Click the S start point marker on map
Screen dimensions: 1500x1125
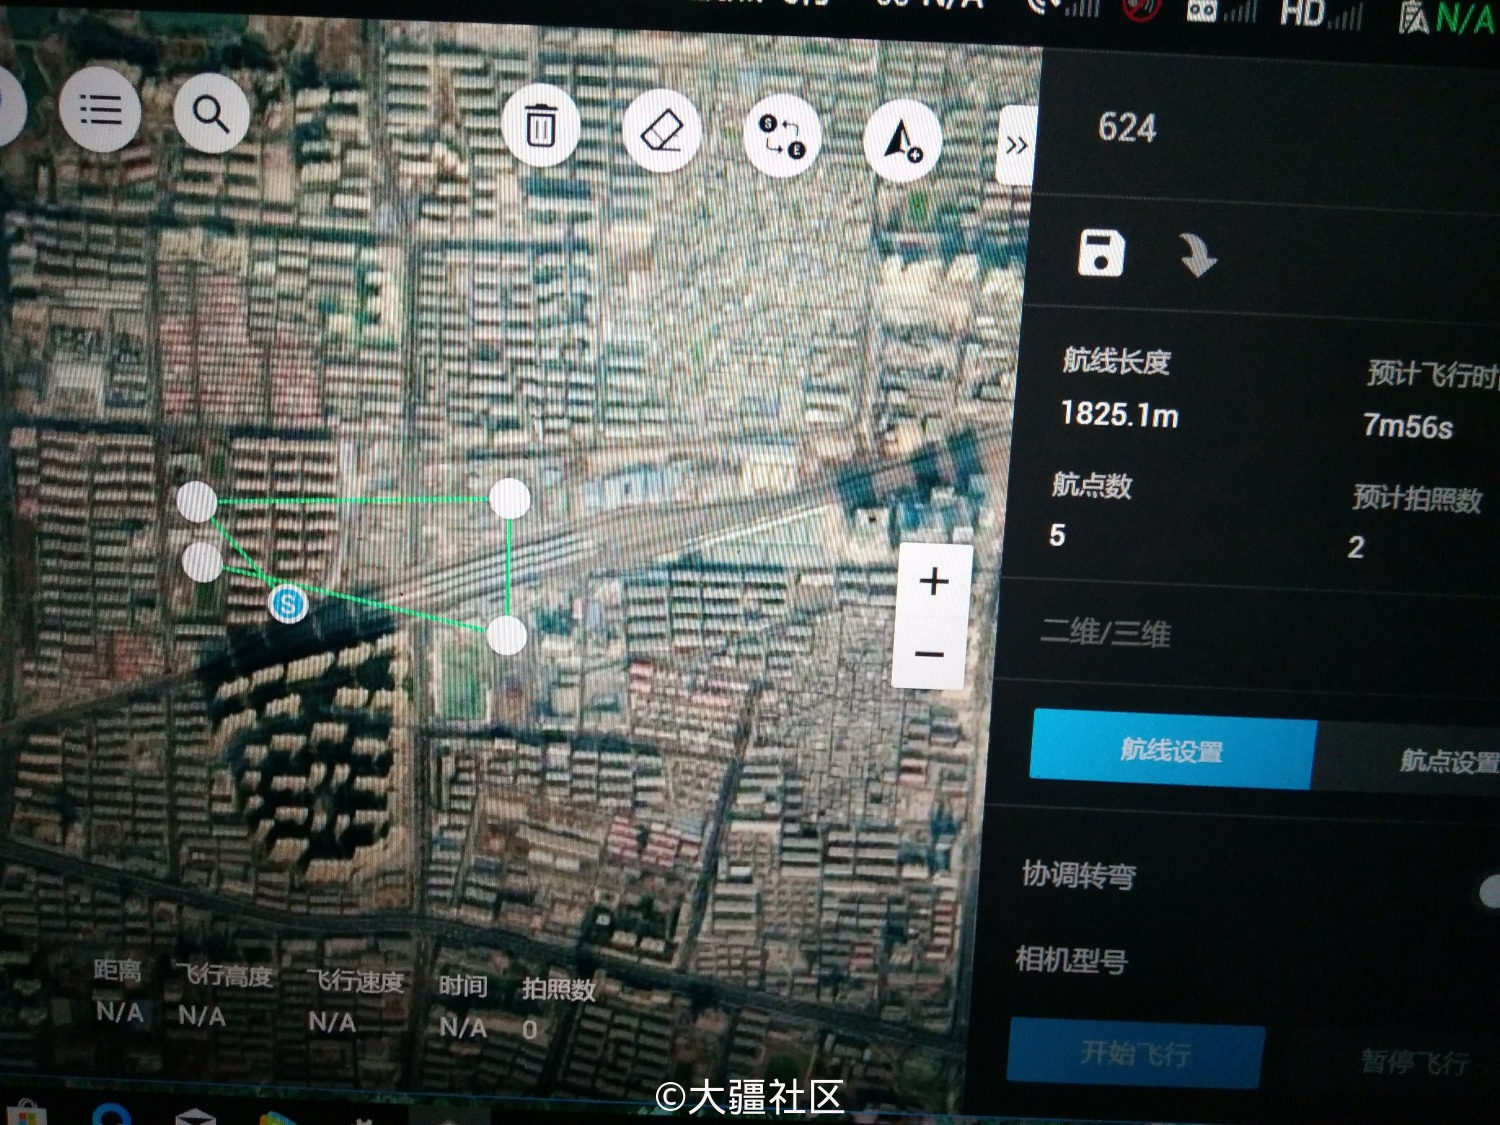pyautogui.click(x=288, y=603)
